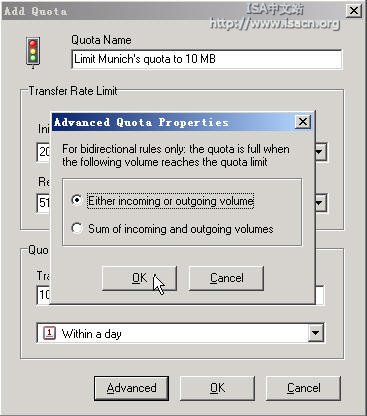Click OK at bottom of Add Quota
The width and height of the screenshot is (367, 416).
(217, 388)
